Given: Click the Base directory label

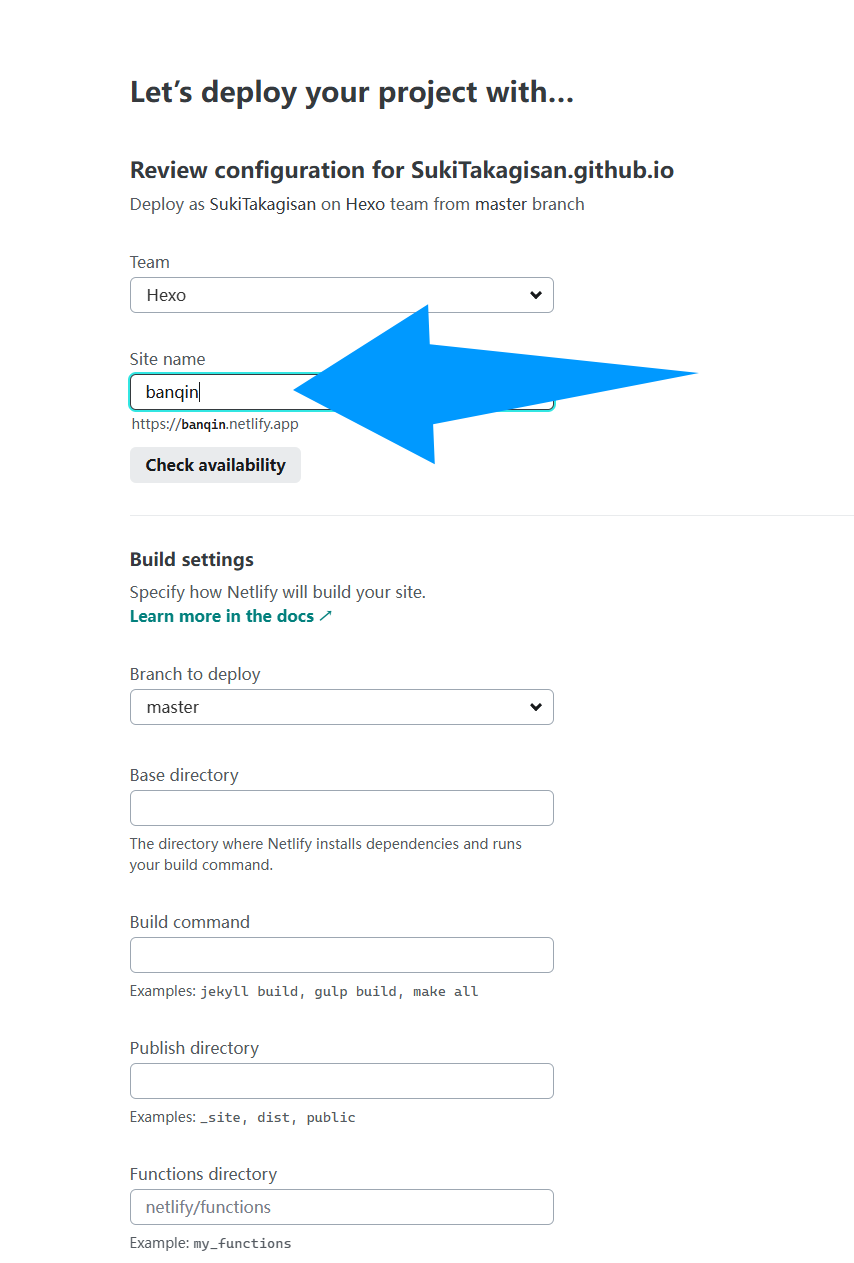Looking at the screenshot, I should tap(184, 775).
